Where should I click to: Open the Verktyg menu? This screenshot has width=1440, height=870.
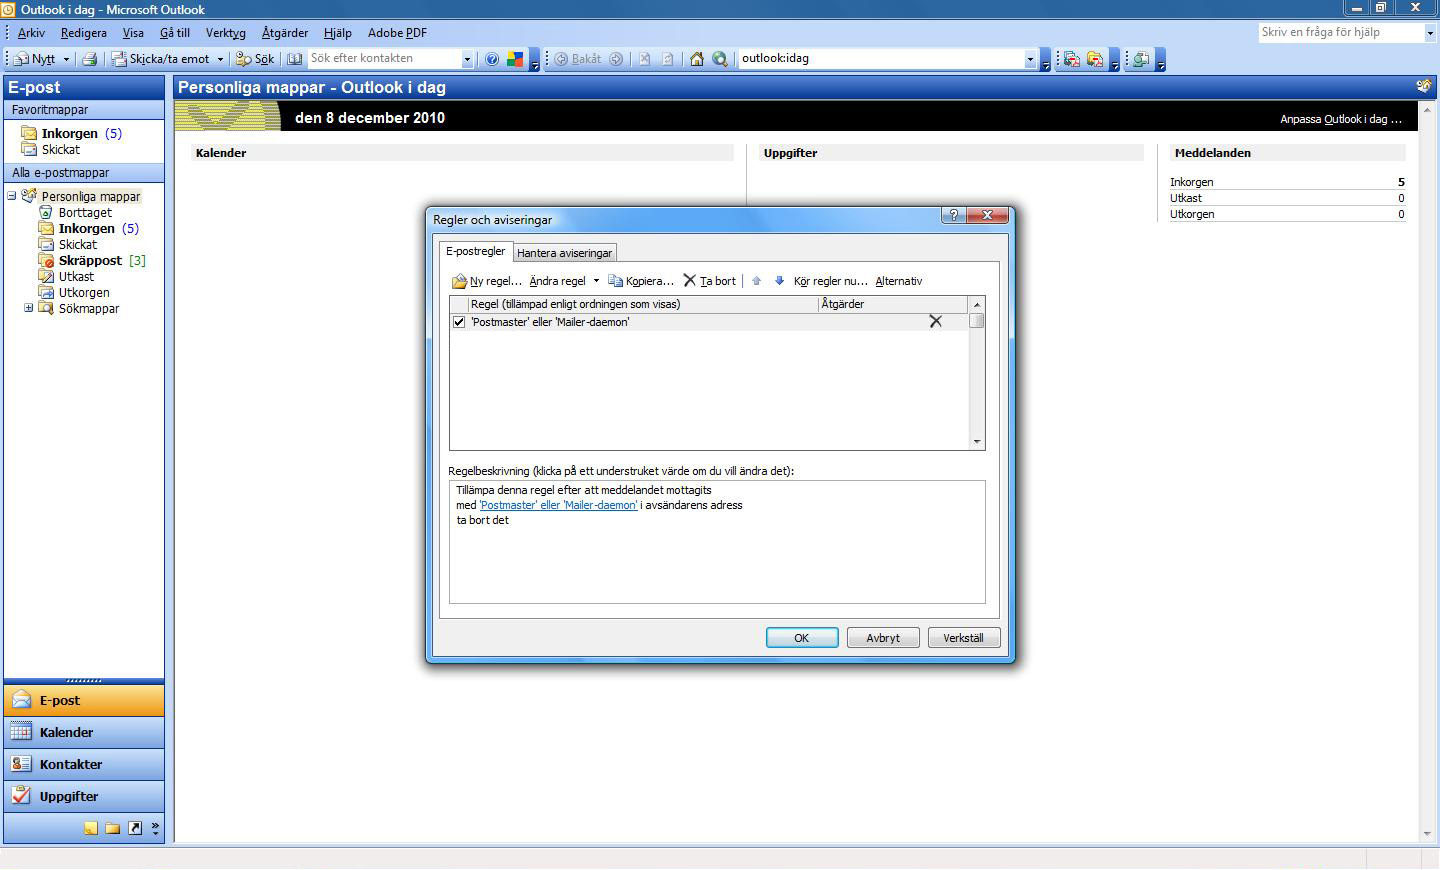[225, 33]
